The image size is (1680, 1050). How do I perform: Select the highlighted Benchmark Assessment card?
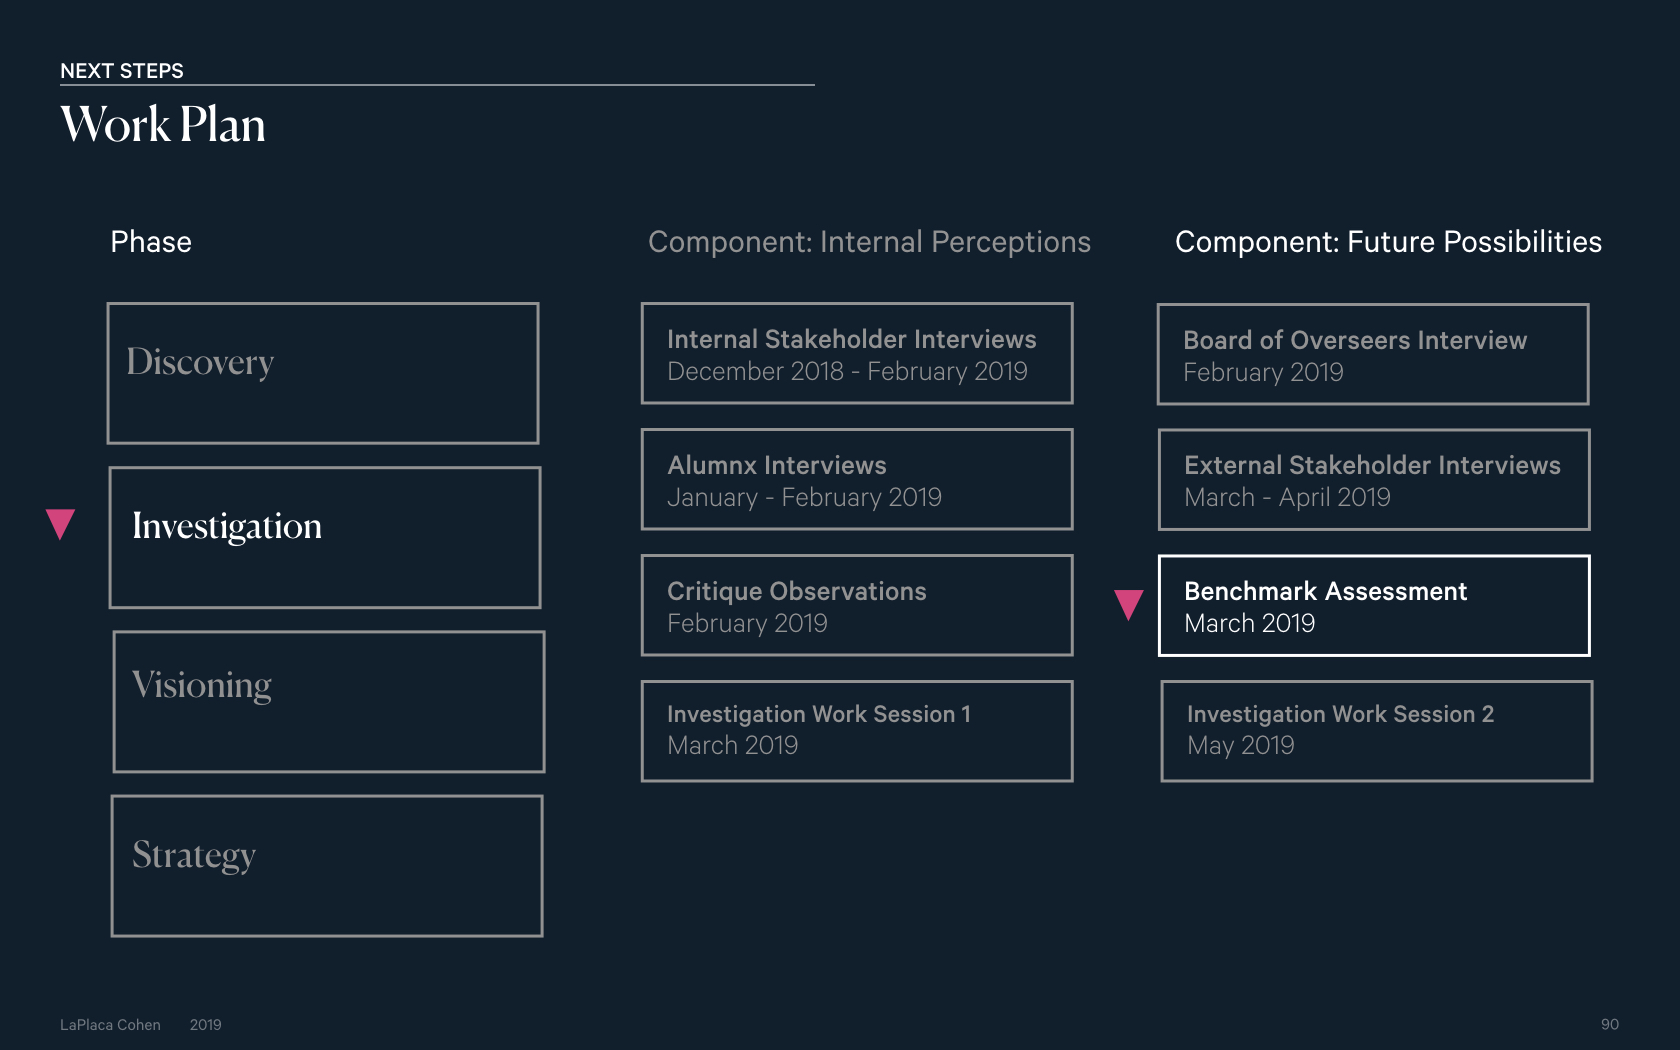click(1374, 605)
